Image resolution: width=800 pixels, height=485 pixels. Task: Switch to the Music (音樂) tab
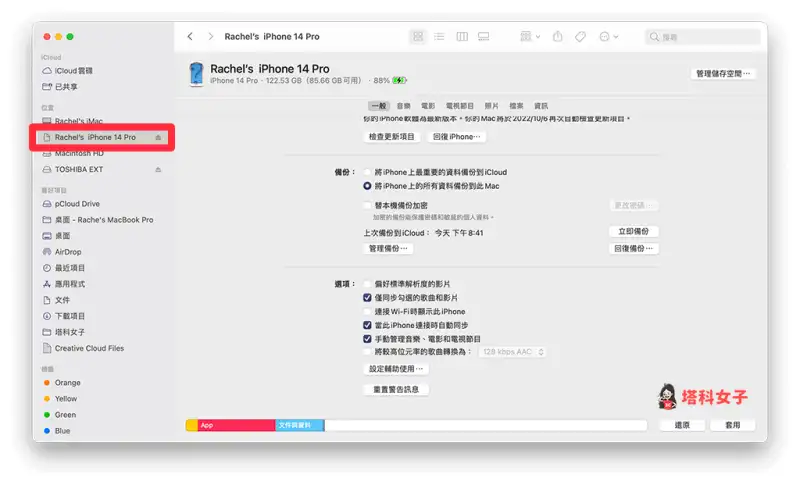[x=404, y=106]
